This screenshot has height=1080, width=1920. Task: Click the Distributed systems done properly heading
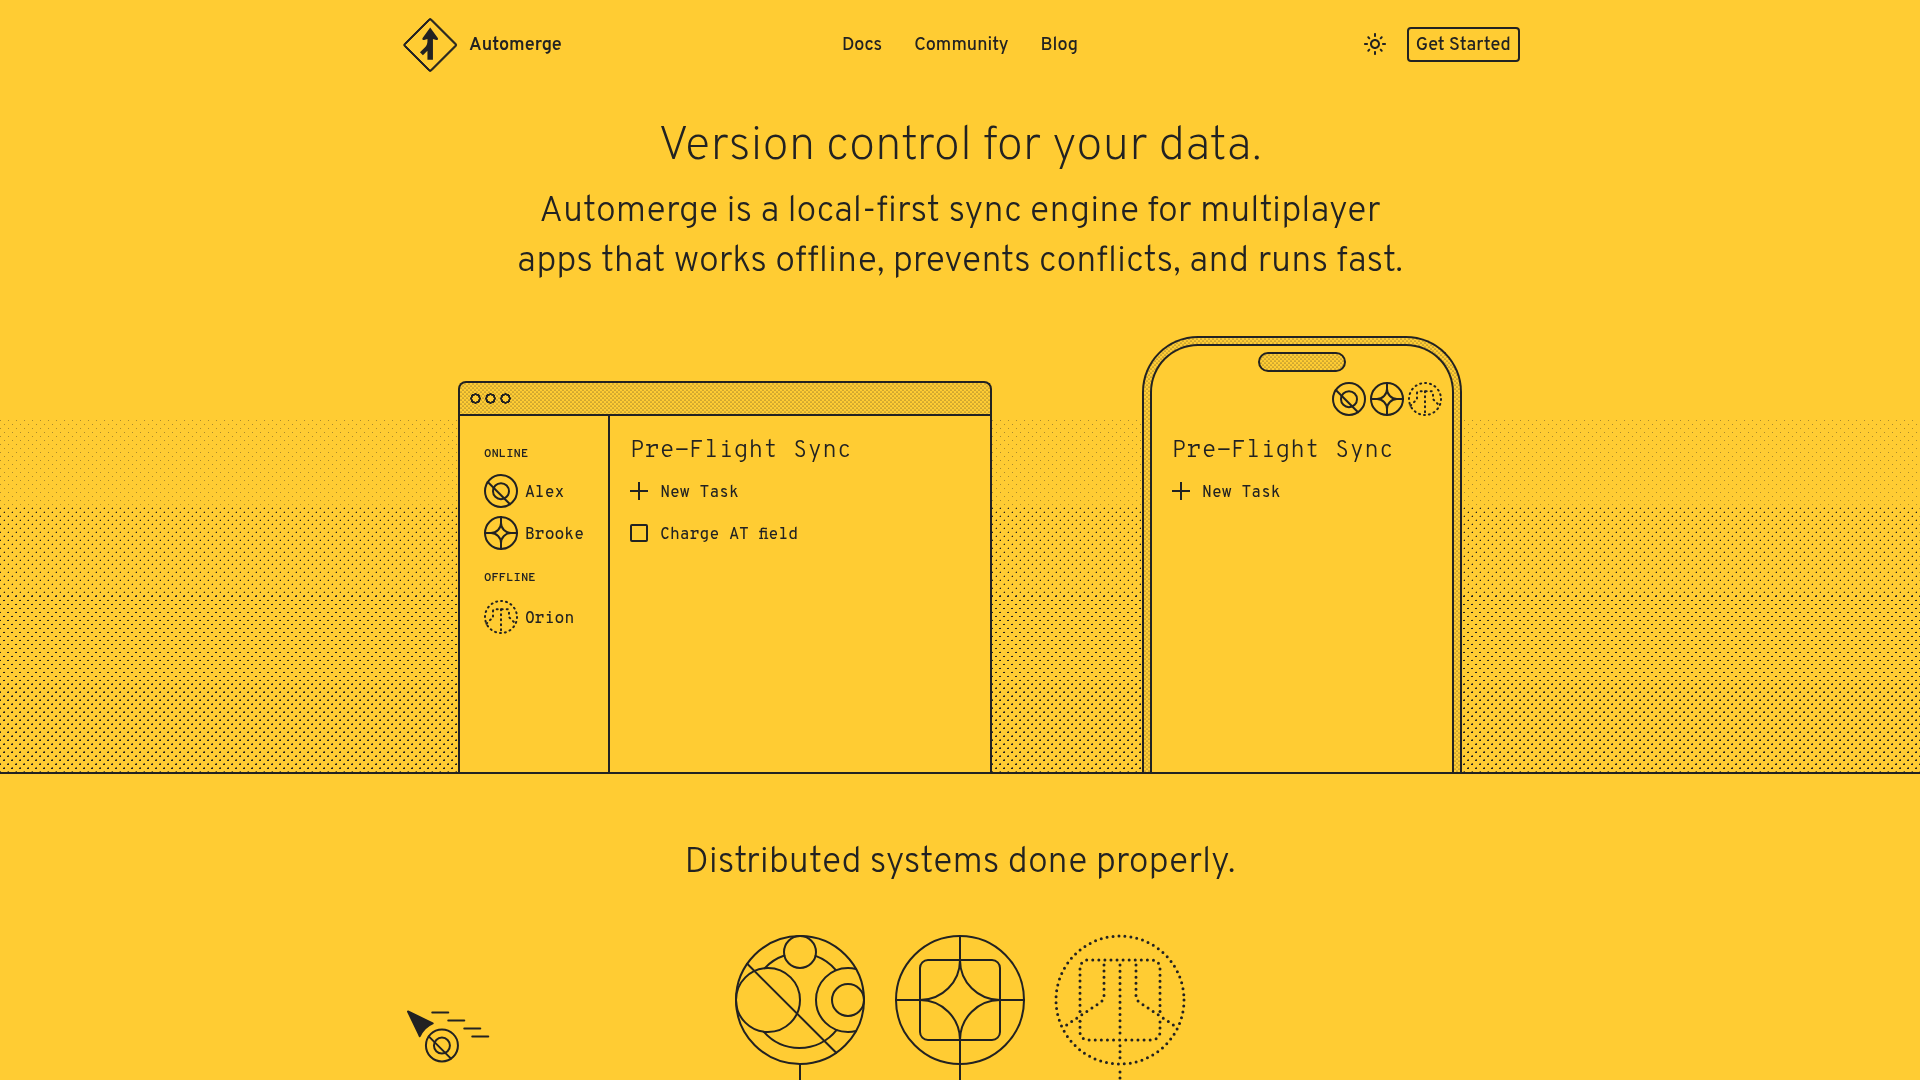[960, 861]
